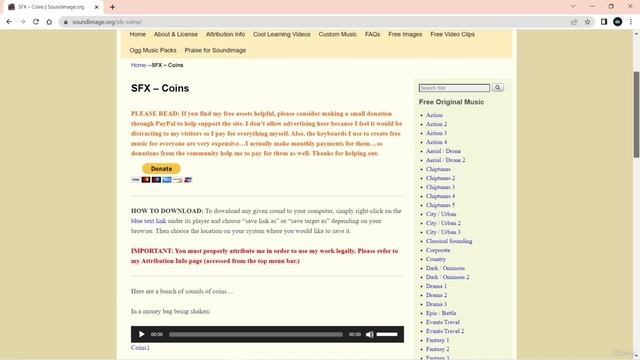Open the Chiptunes 5 link

(x=440, y=205)
